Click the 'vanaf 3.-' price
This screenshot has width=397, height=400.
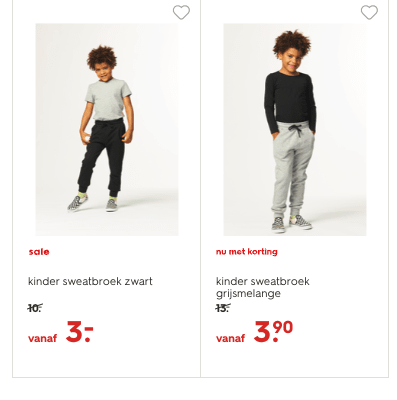pyautogui.click(x=61, y=332)
